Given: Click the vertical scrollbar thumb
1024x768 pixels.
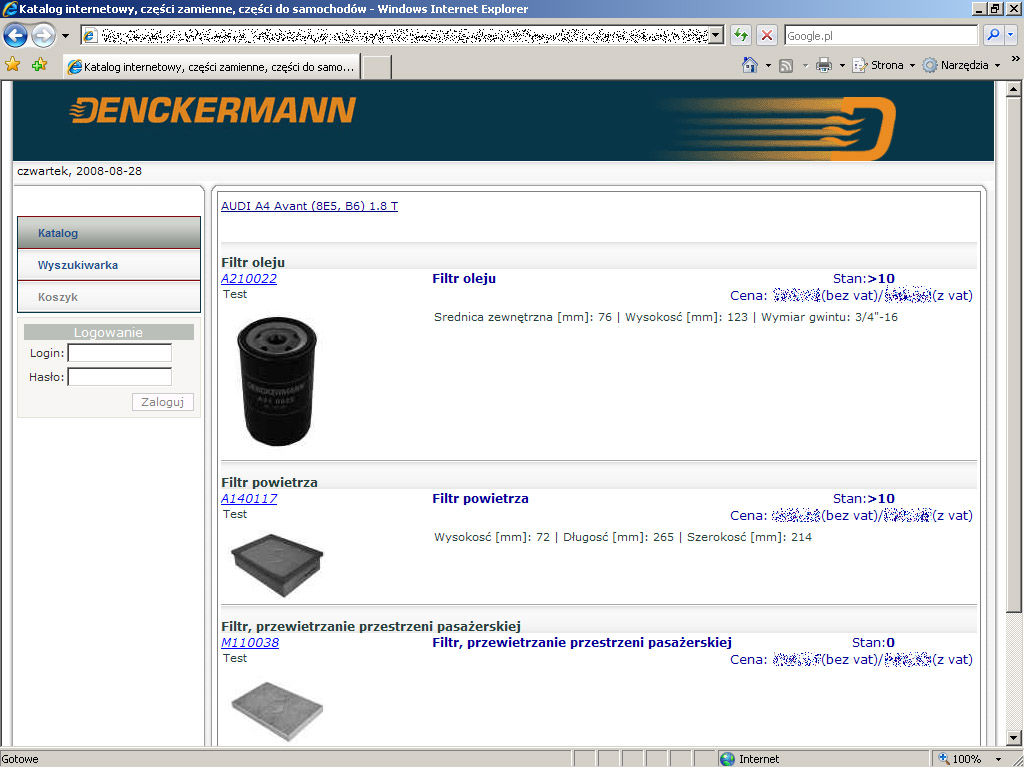Looking at the screenshot, I should pos(1013,355).
